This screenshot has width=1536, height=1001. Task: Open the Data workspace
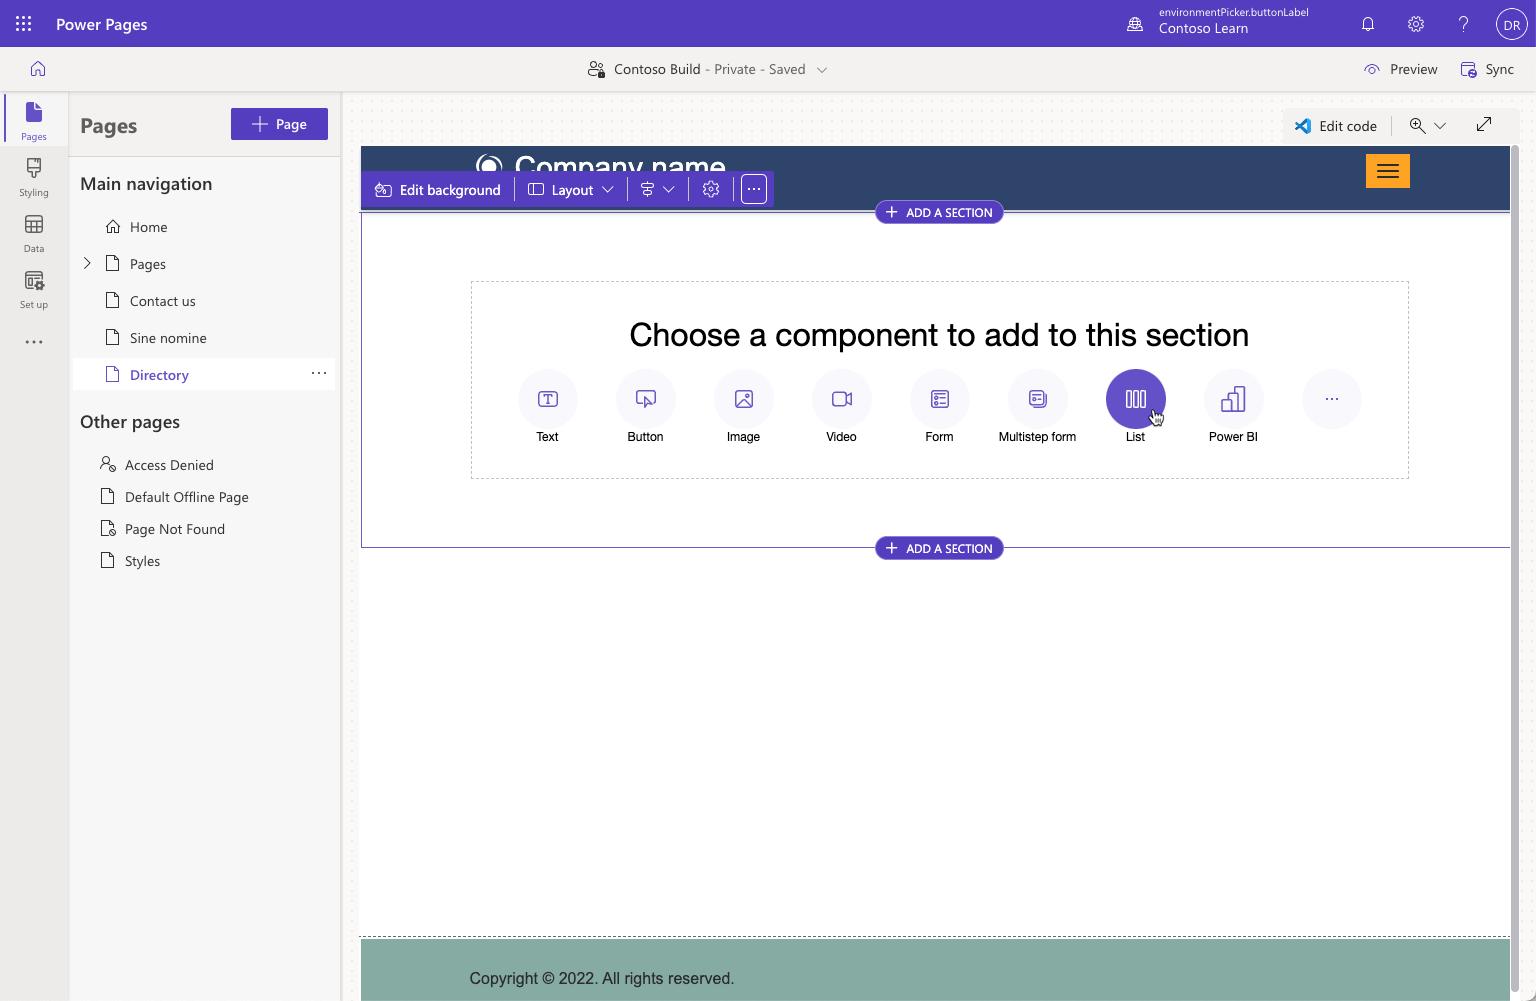click(x=33, y=232)
